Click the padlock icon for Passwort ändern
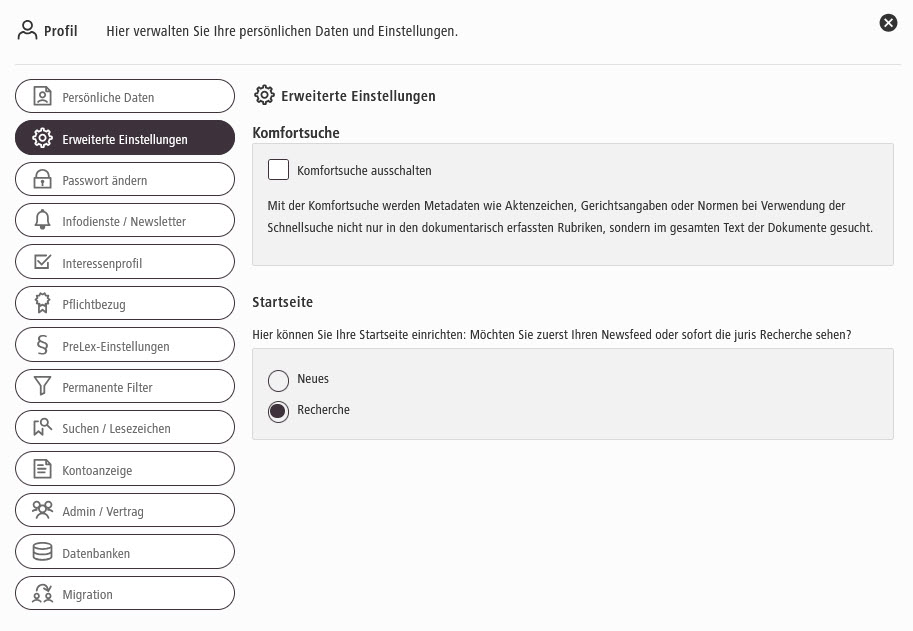Viewport: 913px width, 631px height. point(42,180)
